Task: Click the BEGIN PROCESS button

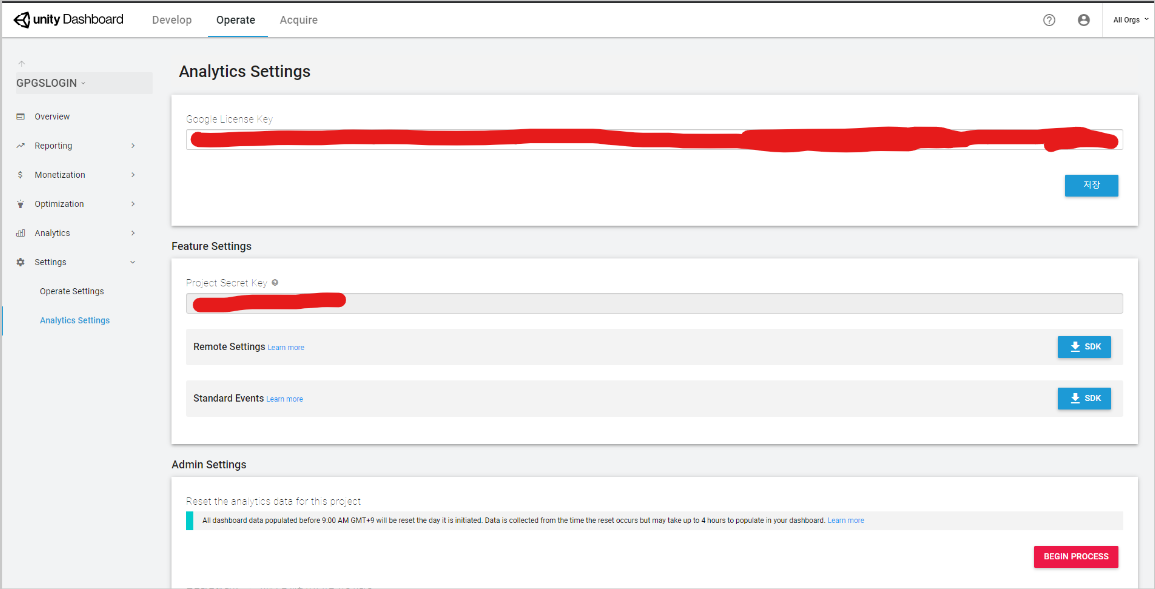Action: [1076, 557]
